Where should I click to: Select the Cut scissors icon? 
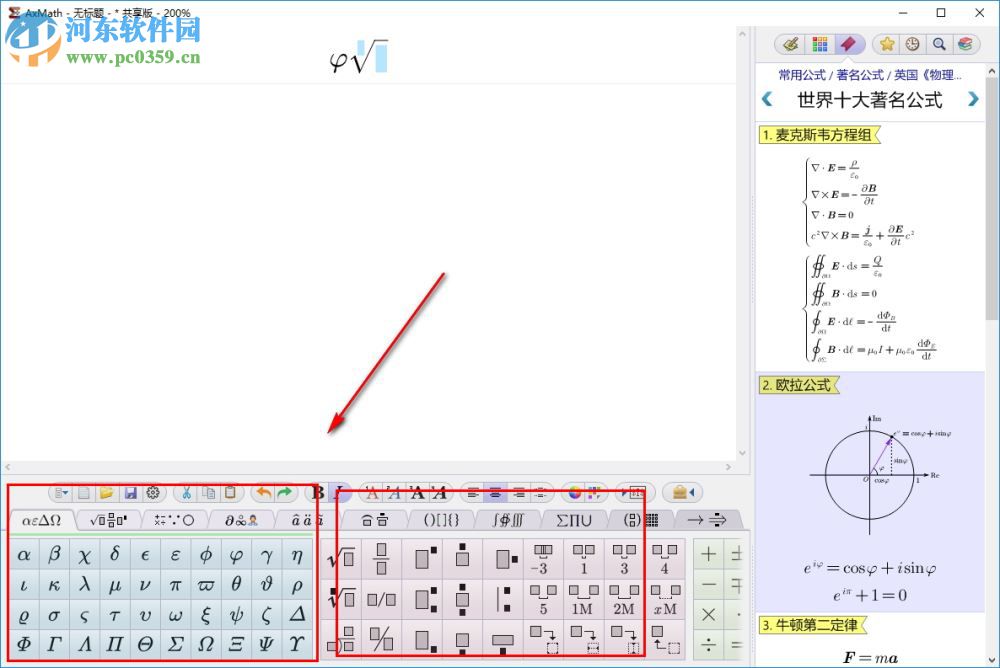187,492
